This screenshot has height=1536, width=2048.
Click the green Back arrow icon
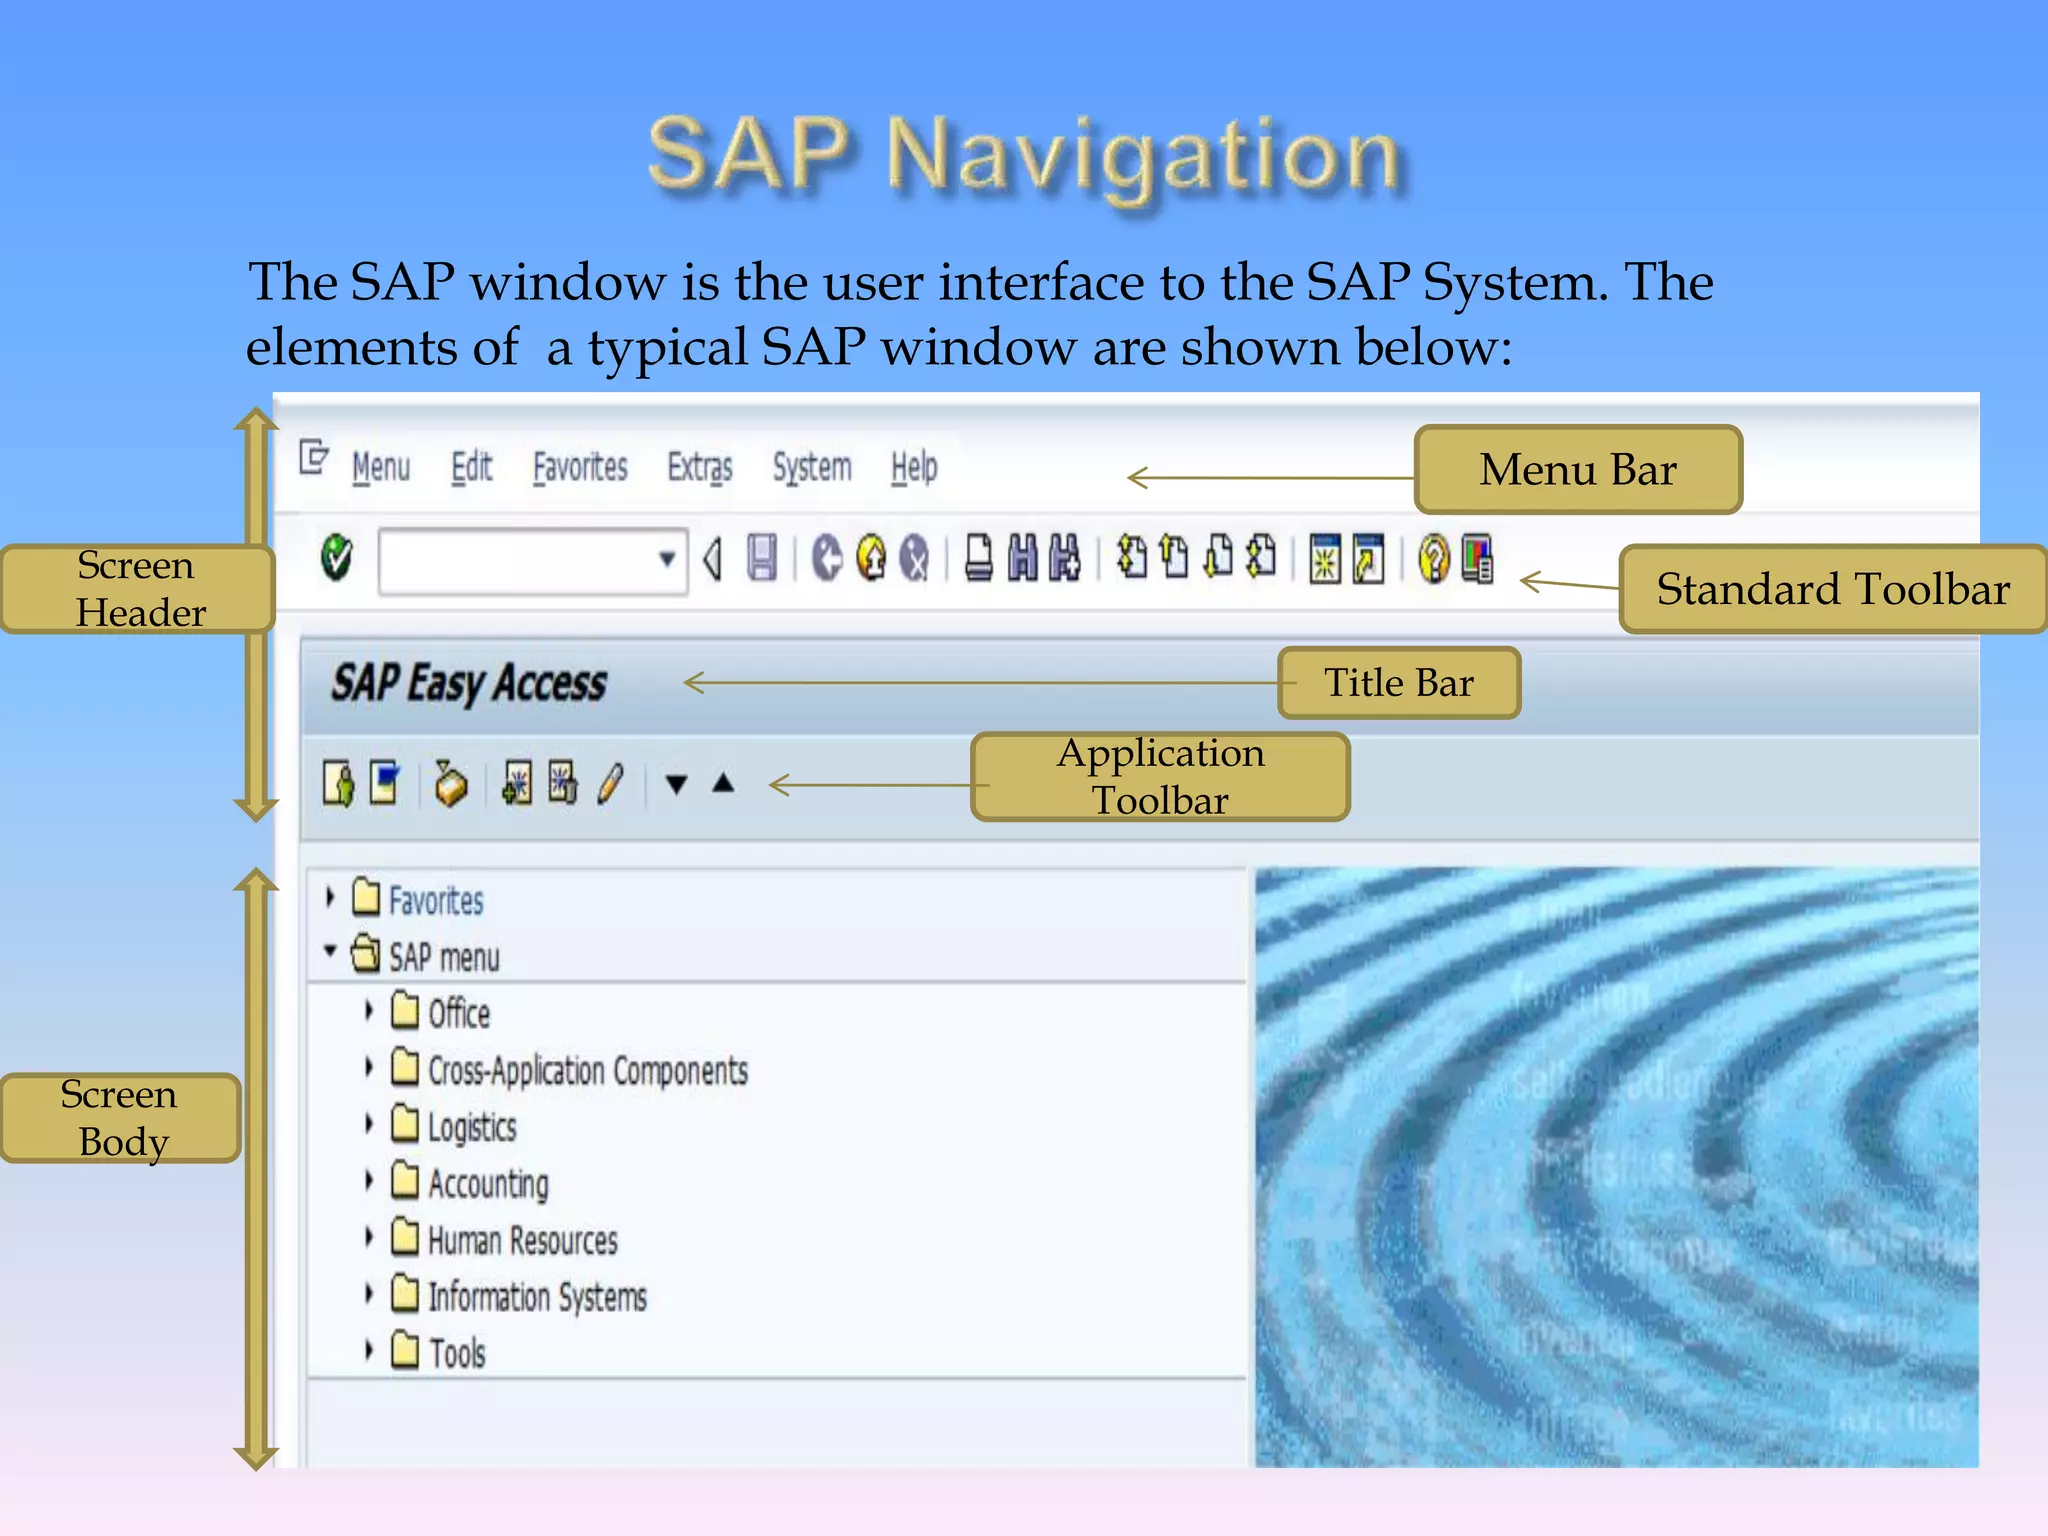pyautogui.click(x=826, y=557)
